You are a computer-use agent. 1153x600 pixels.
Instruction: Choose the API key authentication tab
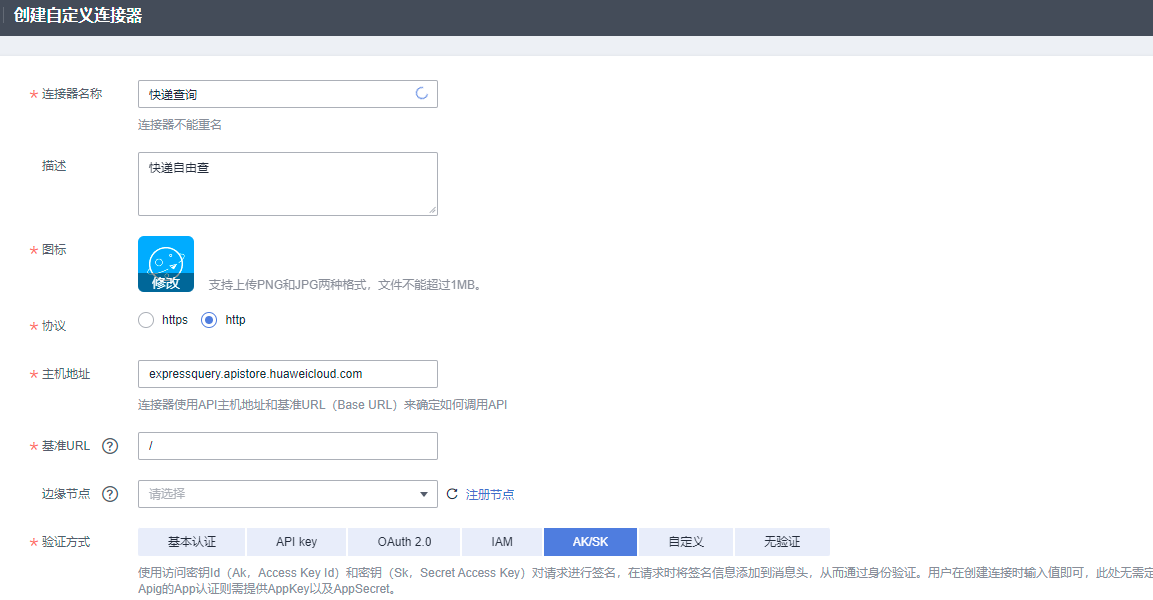pos(296,542)
